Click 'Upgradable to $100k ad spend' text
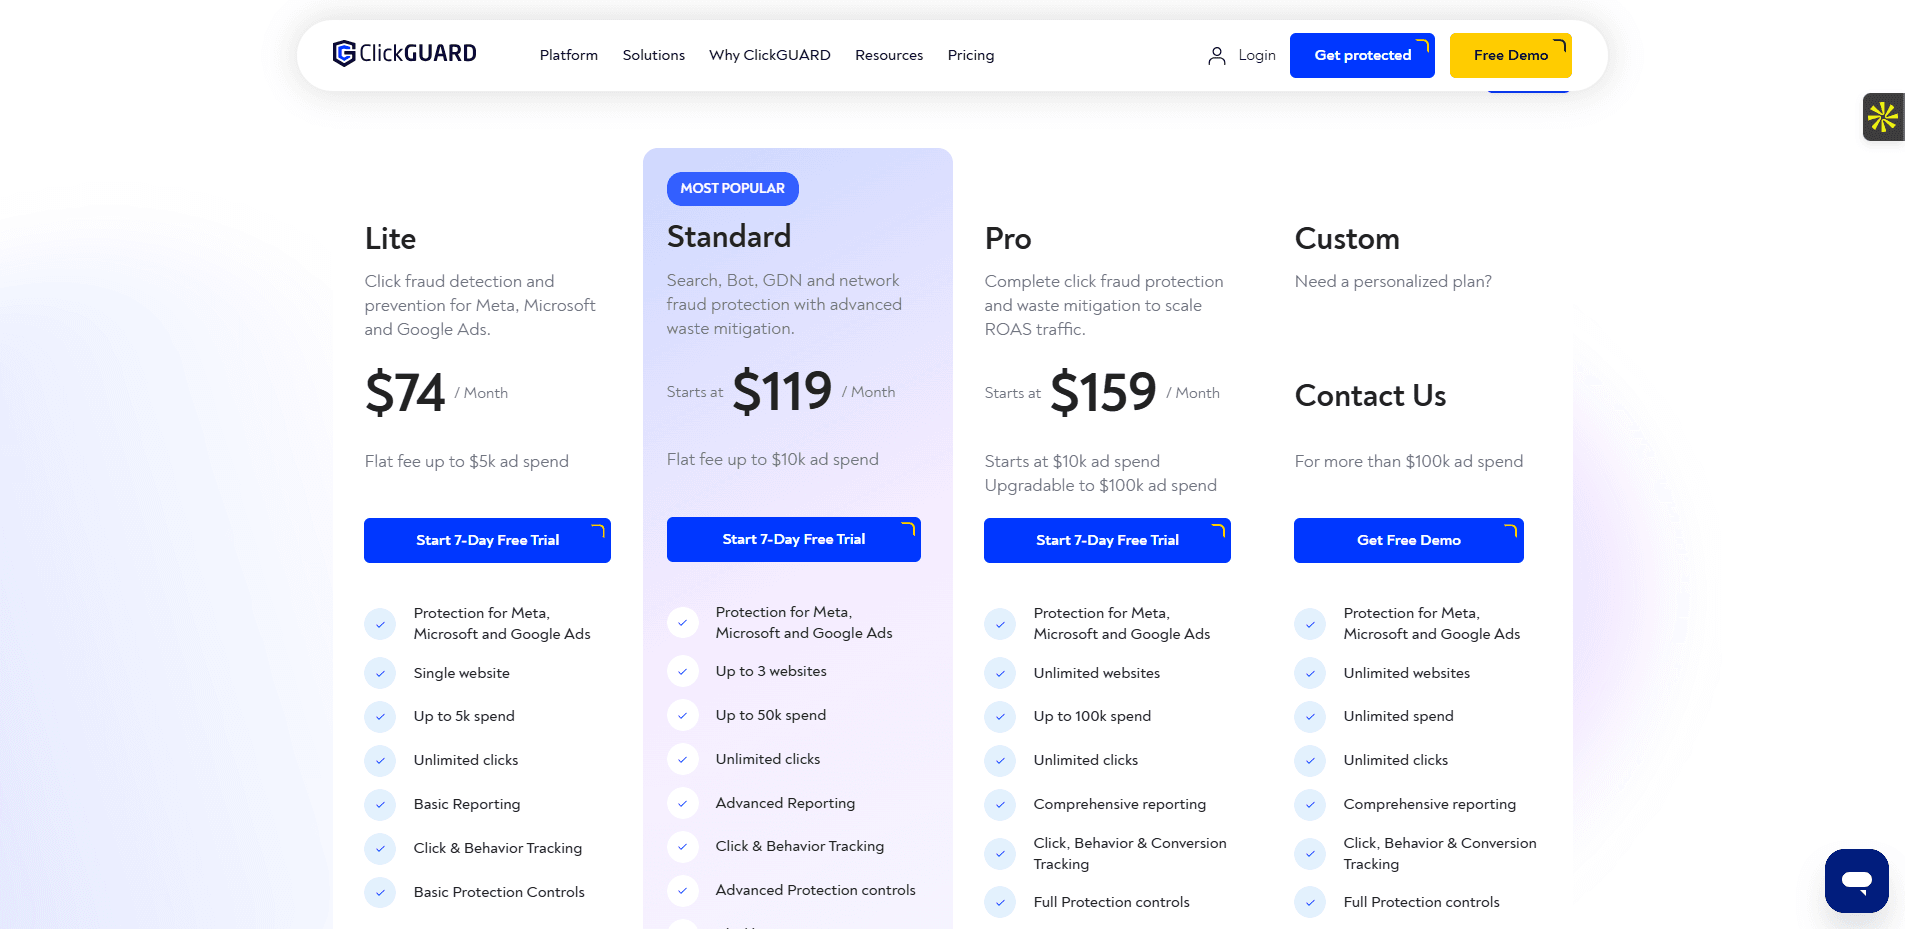 (x=1100, y=485)
